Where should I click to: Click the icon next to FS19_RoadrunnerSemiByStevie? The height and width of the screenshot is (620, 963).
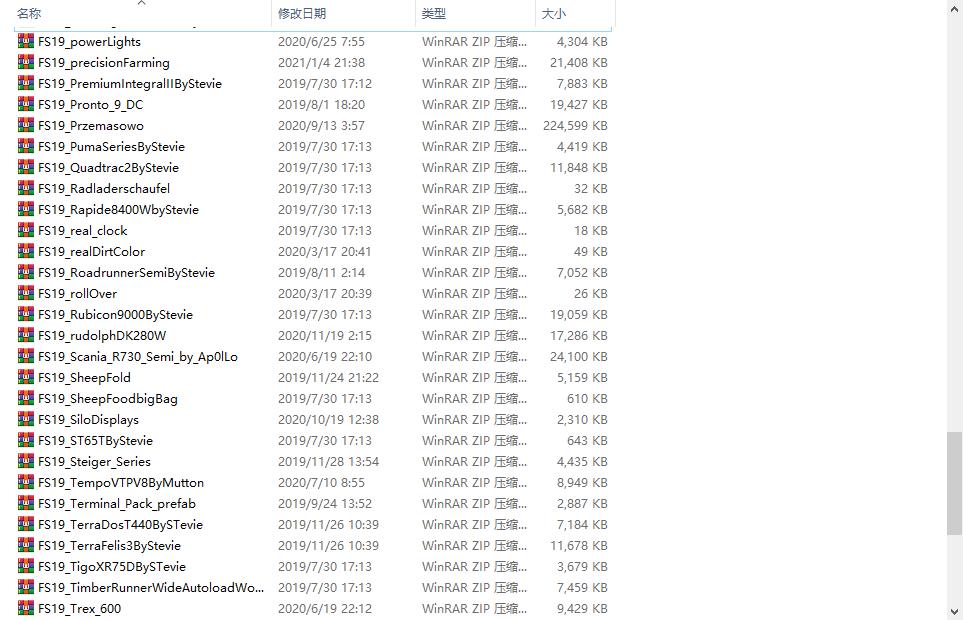[x=26, y=272]
